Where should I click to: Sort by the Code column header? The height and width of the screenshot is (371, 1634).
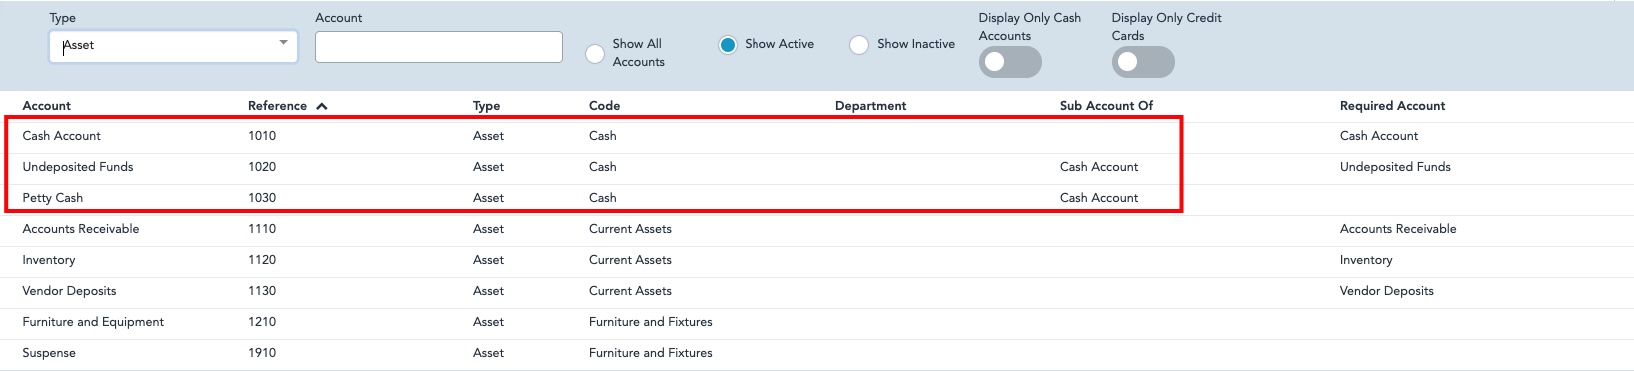coord(605,106)
